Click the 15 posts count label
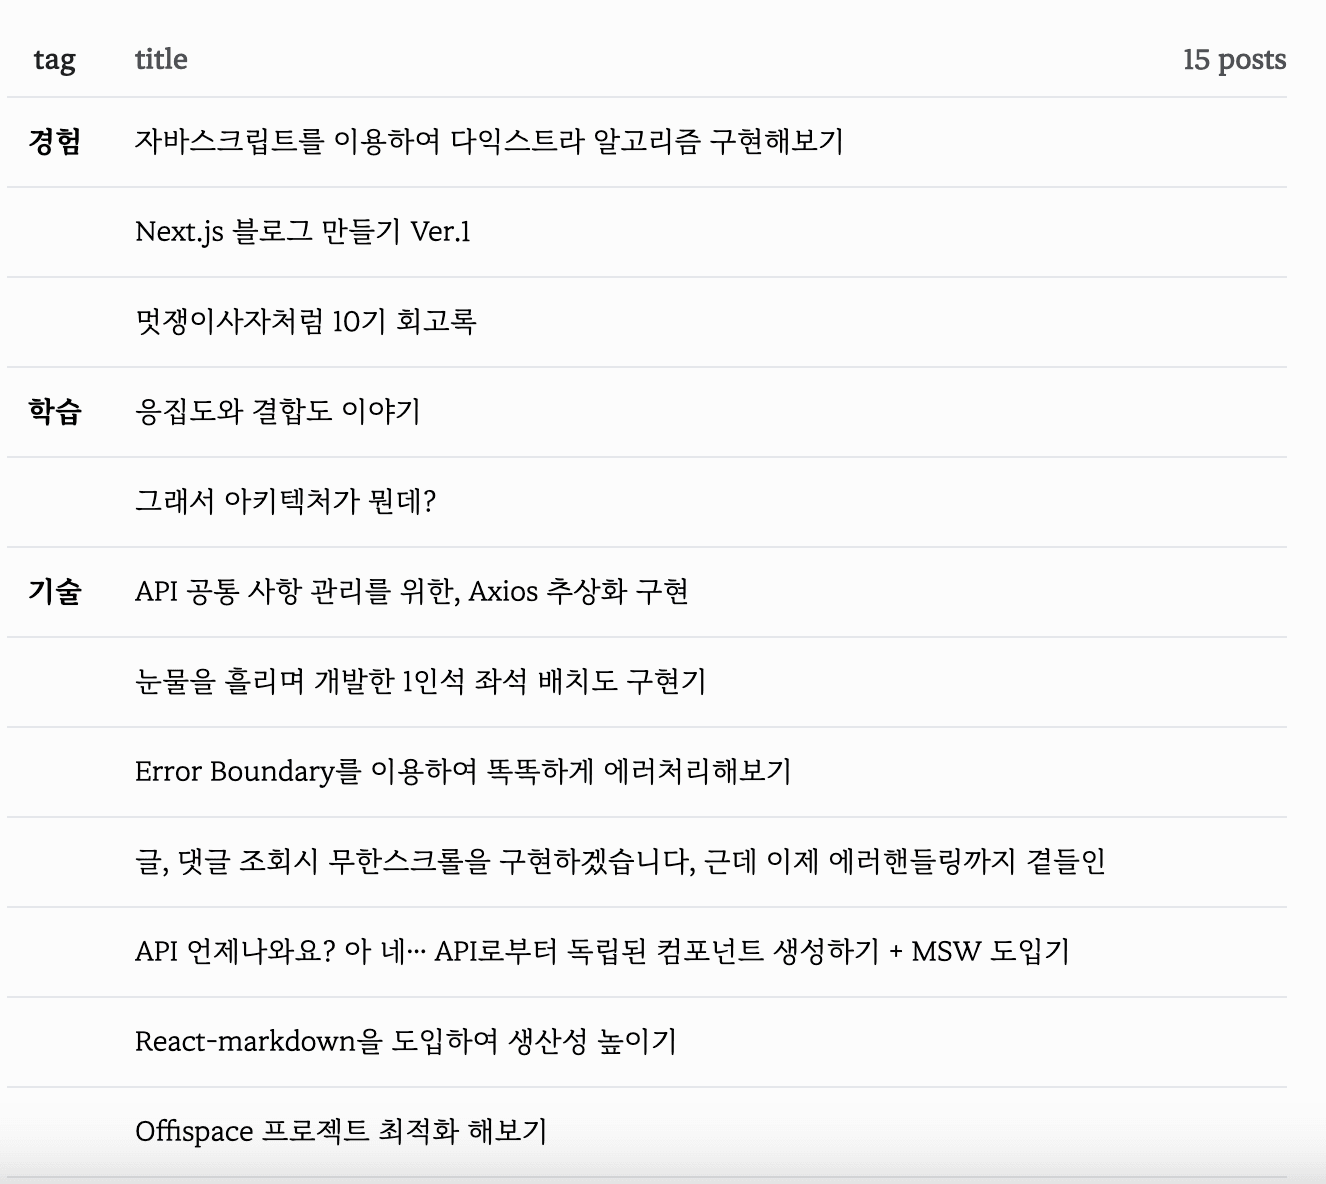Screen dimensions: 1326x1184 (x=1234, y=60)
